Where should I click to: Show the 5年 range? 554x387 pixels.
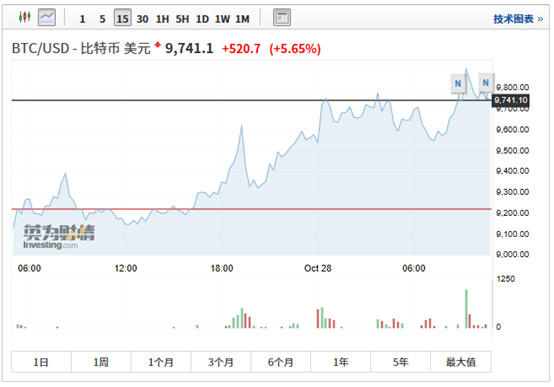[401, 362]
